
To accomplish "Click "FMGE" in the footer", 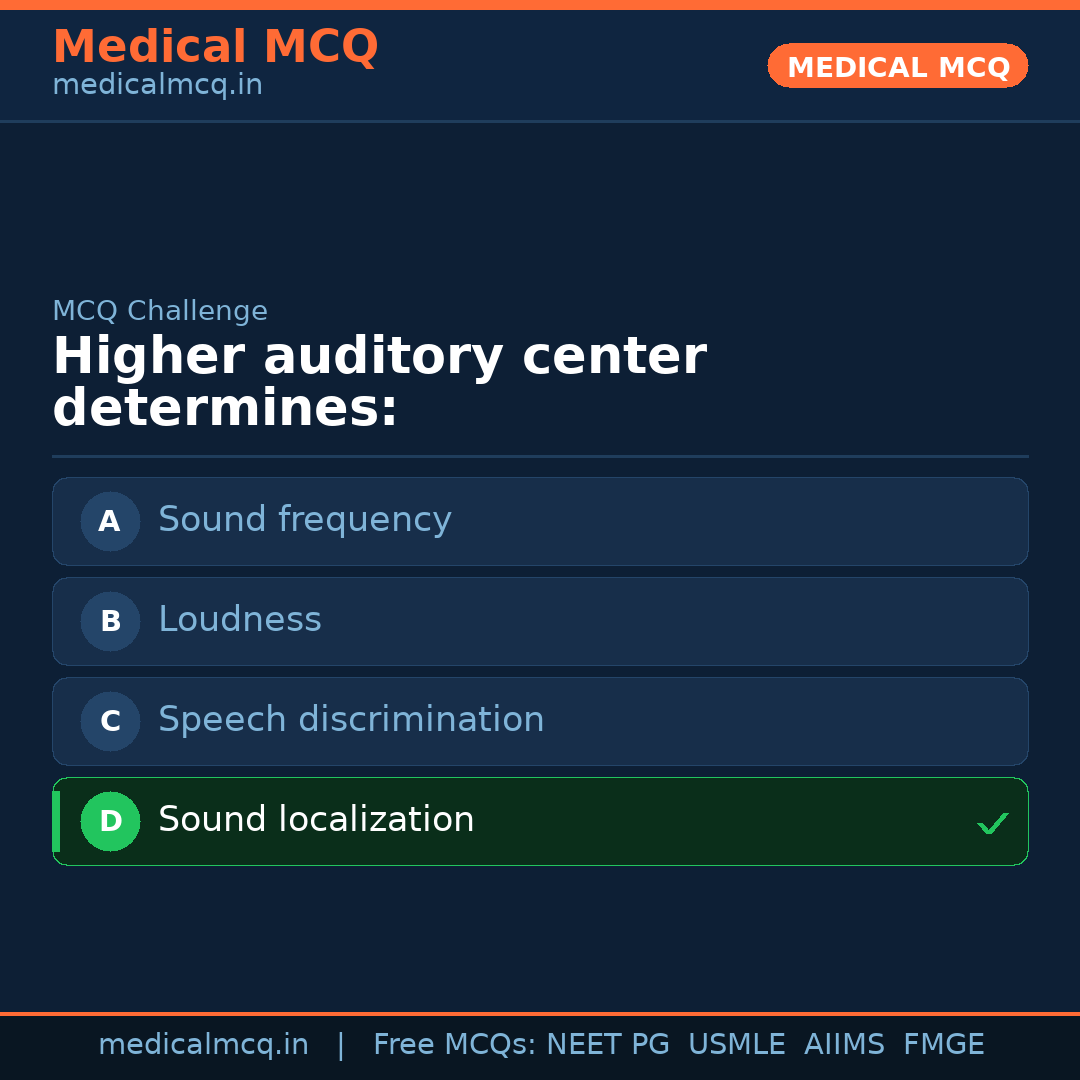I will coord(943,1045).
